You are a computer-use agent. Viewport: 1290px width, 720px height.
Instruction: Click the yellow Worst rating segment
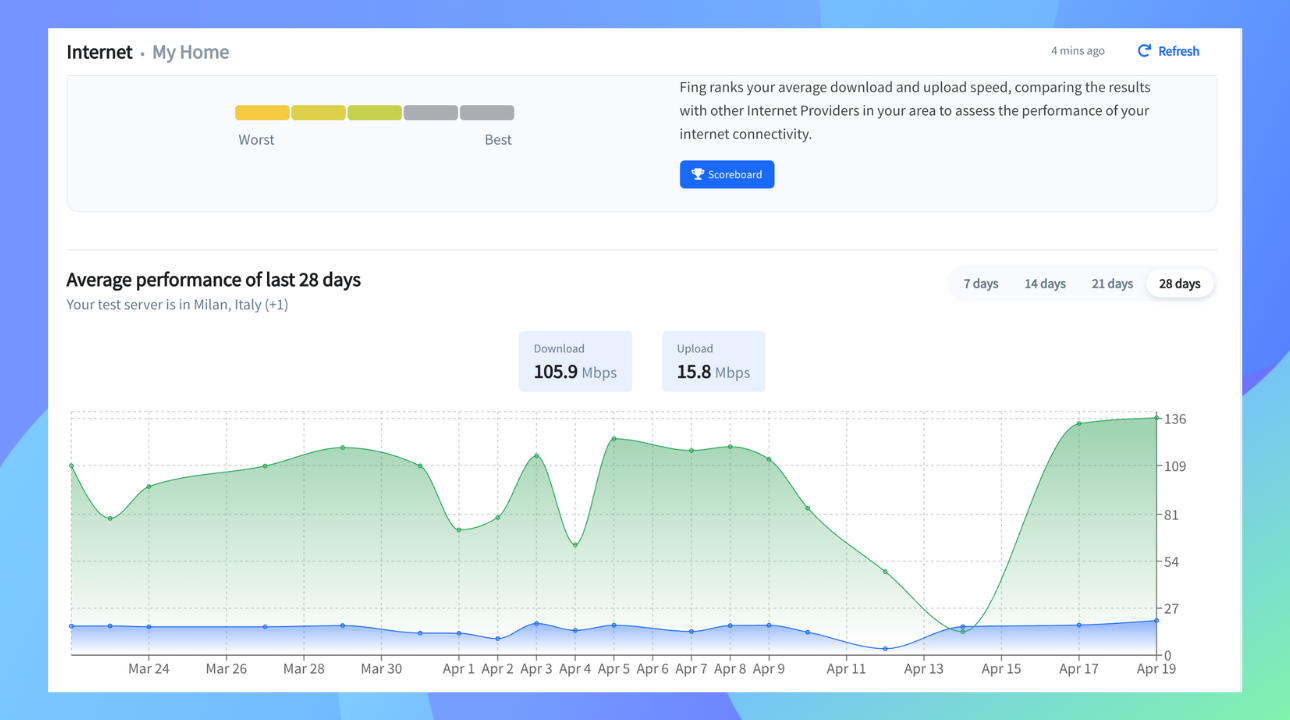(262, 113)
